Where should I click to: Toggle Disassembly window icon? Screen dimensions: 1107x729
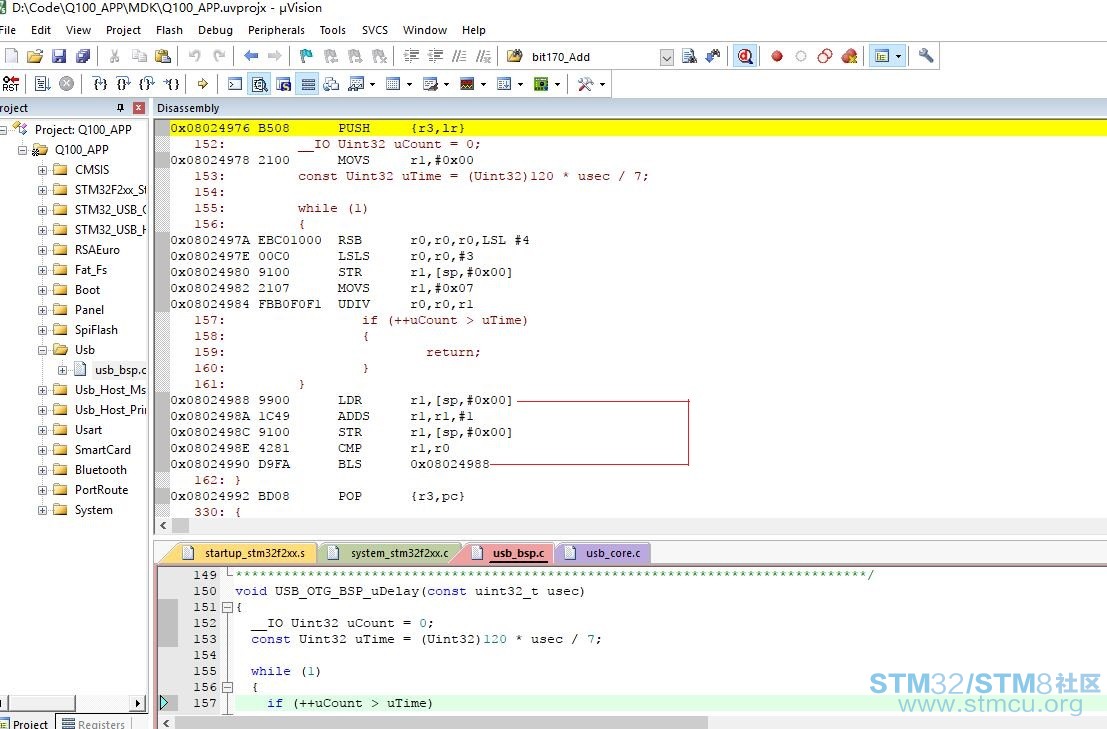click(x=260, y=84)
